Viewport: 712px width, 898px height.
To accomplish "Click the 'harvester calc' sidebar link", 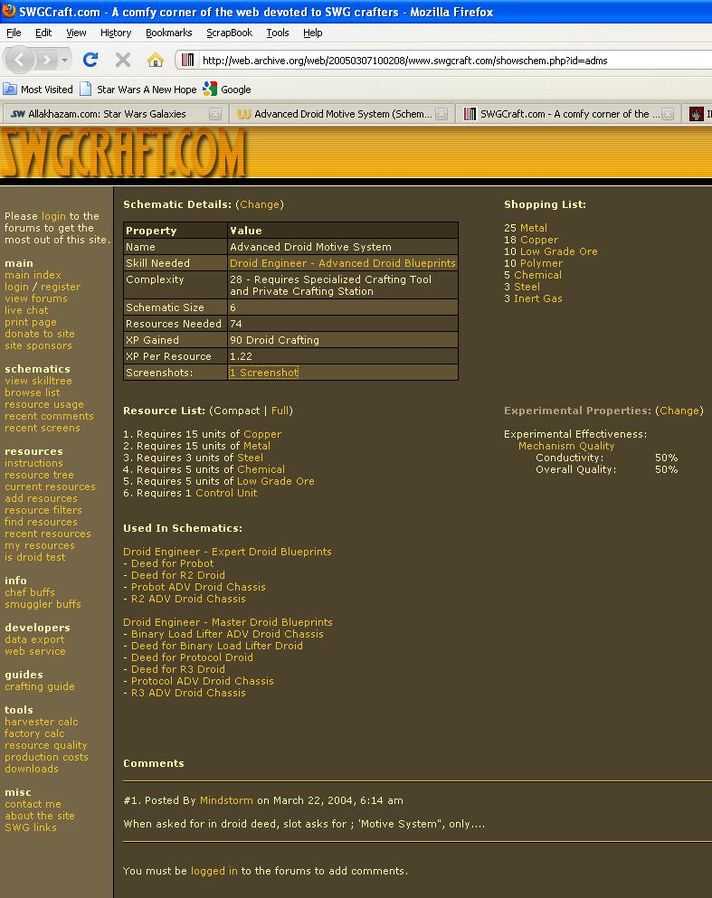I will (41, 722).
